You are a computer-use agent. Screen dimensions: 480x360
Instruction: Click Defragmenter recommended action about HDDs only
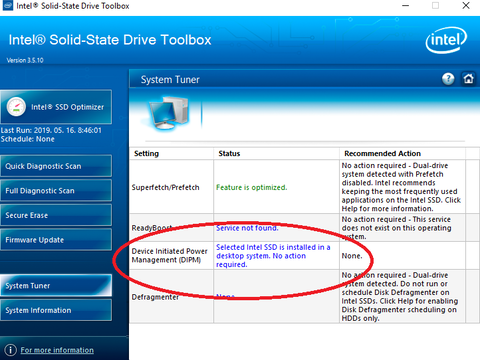pos(400,297)
